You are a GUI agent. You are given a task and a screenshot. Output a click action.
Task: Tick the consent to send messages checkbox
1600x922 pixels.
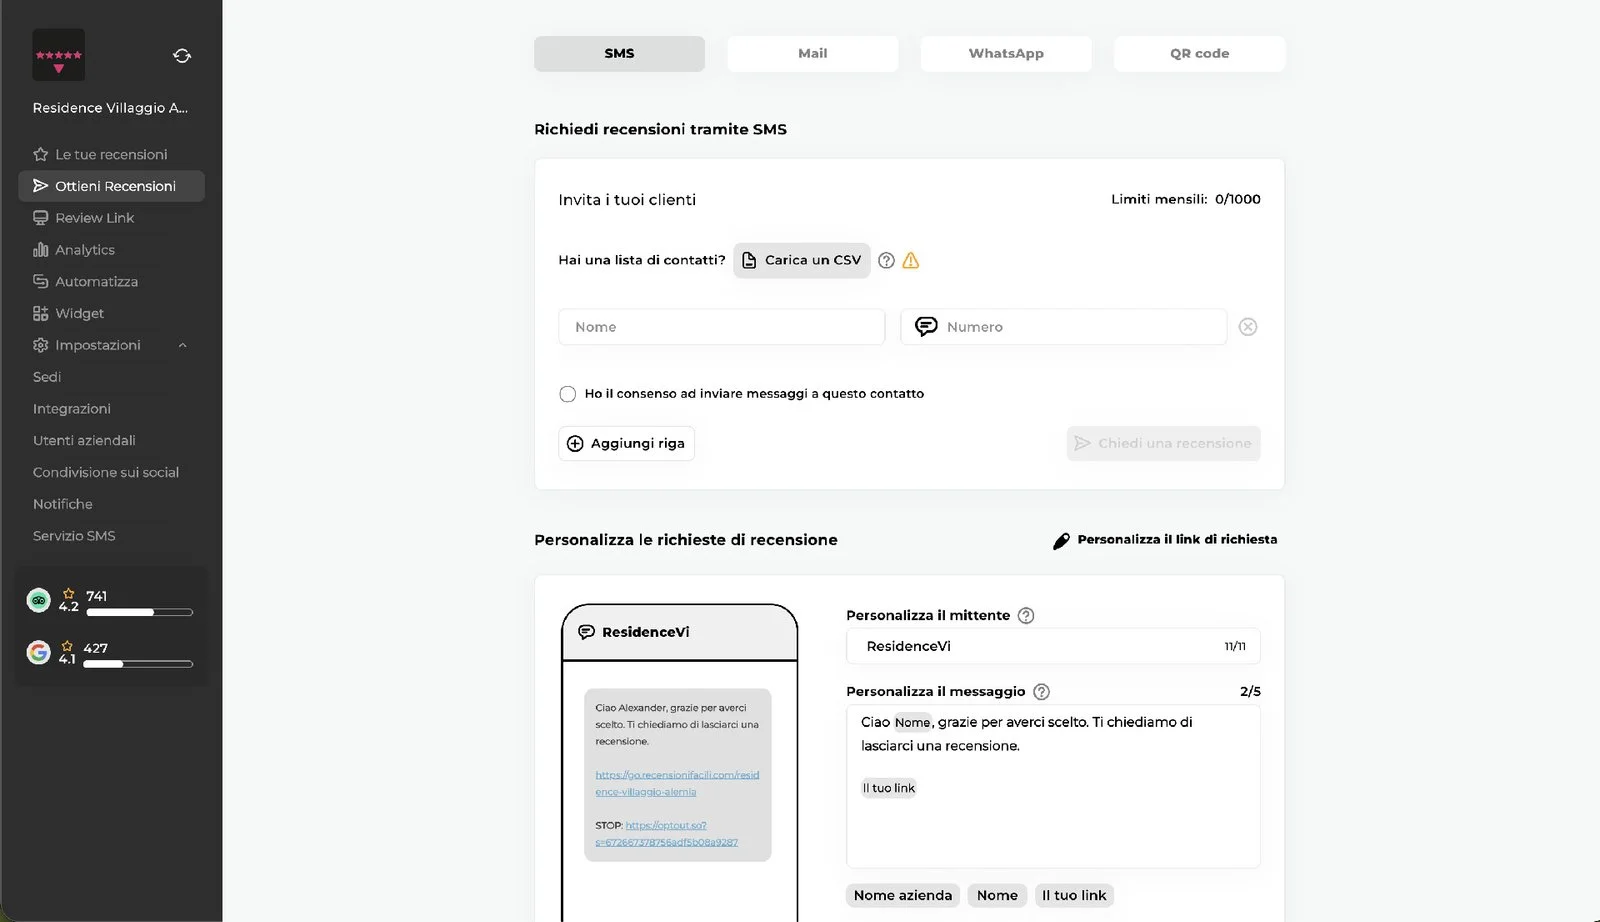coord(568,394)
